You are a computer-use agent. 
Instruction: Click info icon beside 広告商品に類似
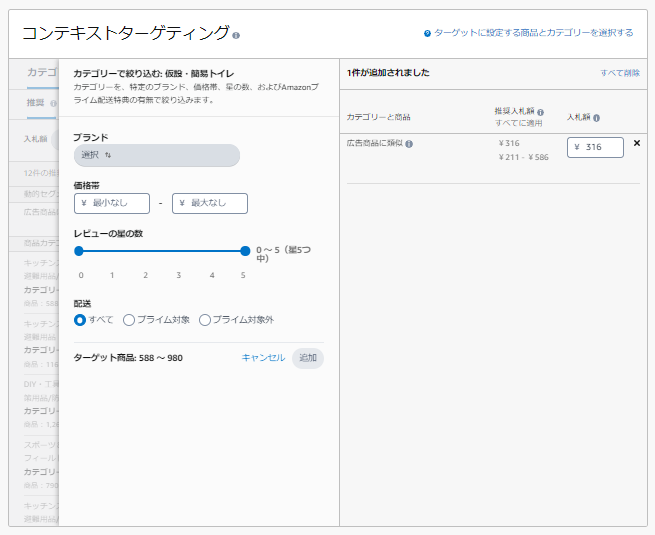(x=409, y=144)
